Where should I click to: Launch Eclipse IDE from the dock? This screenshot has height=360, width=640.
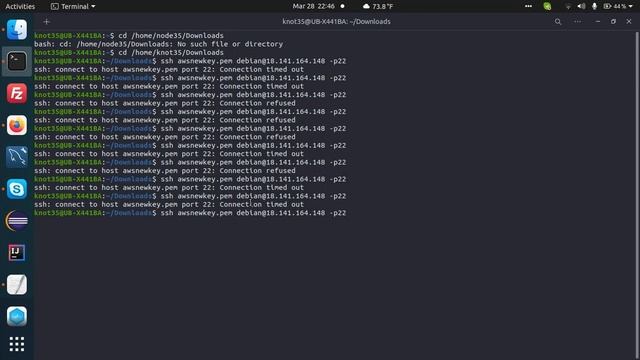17,221
